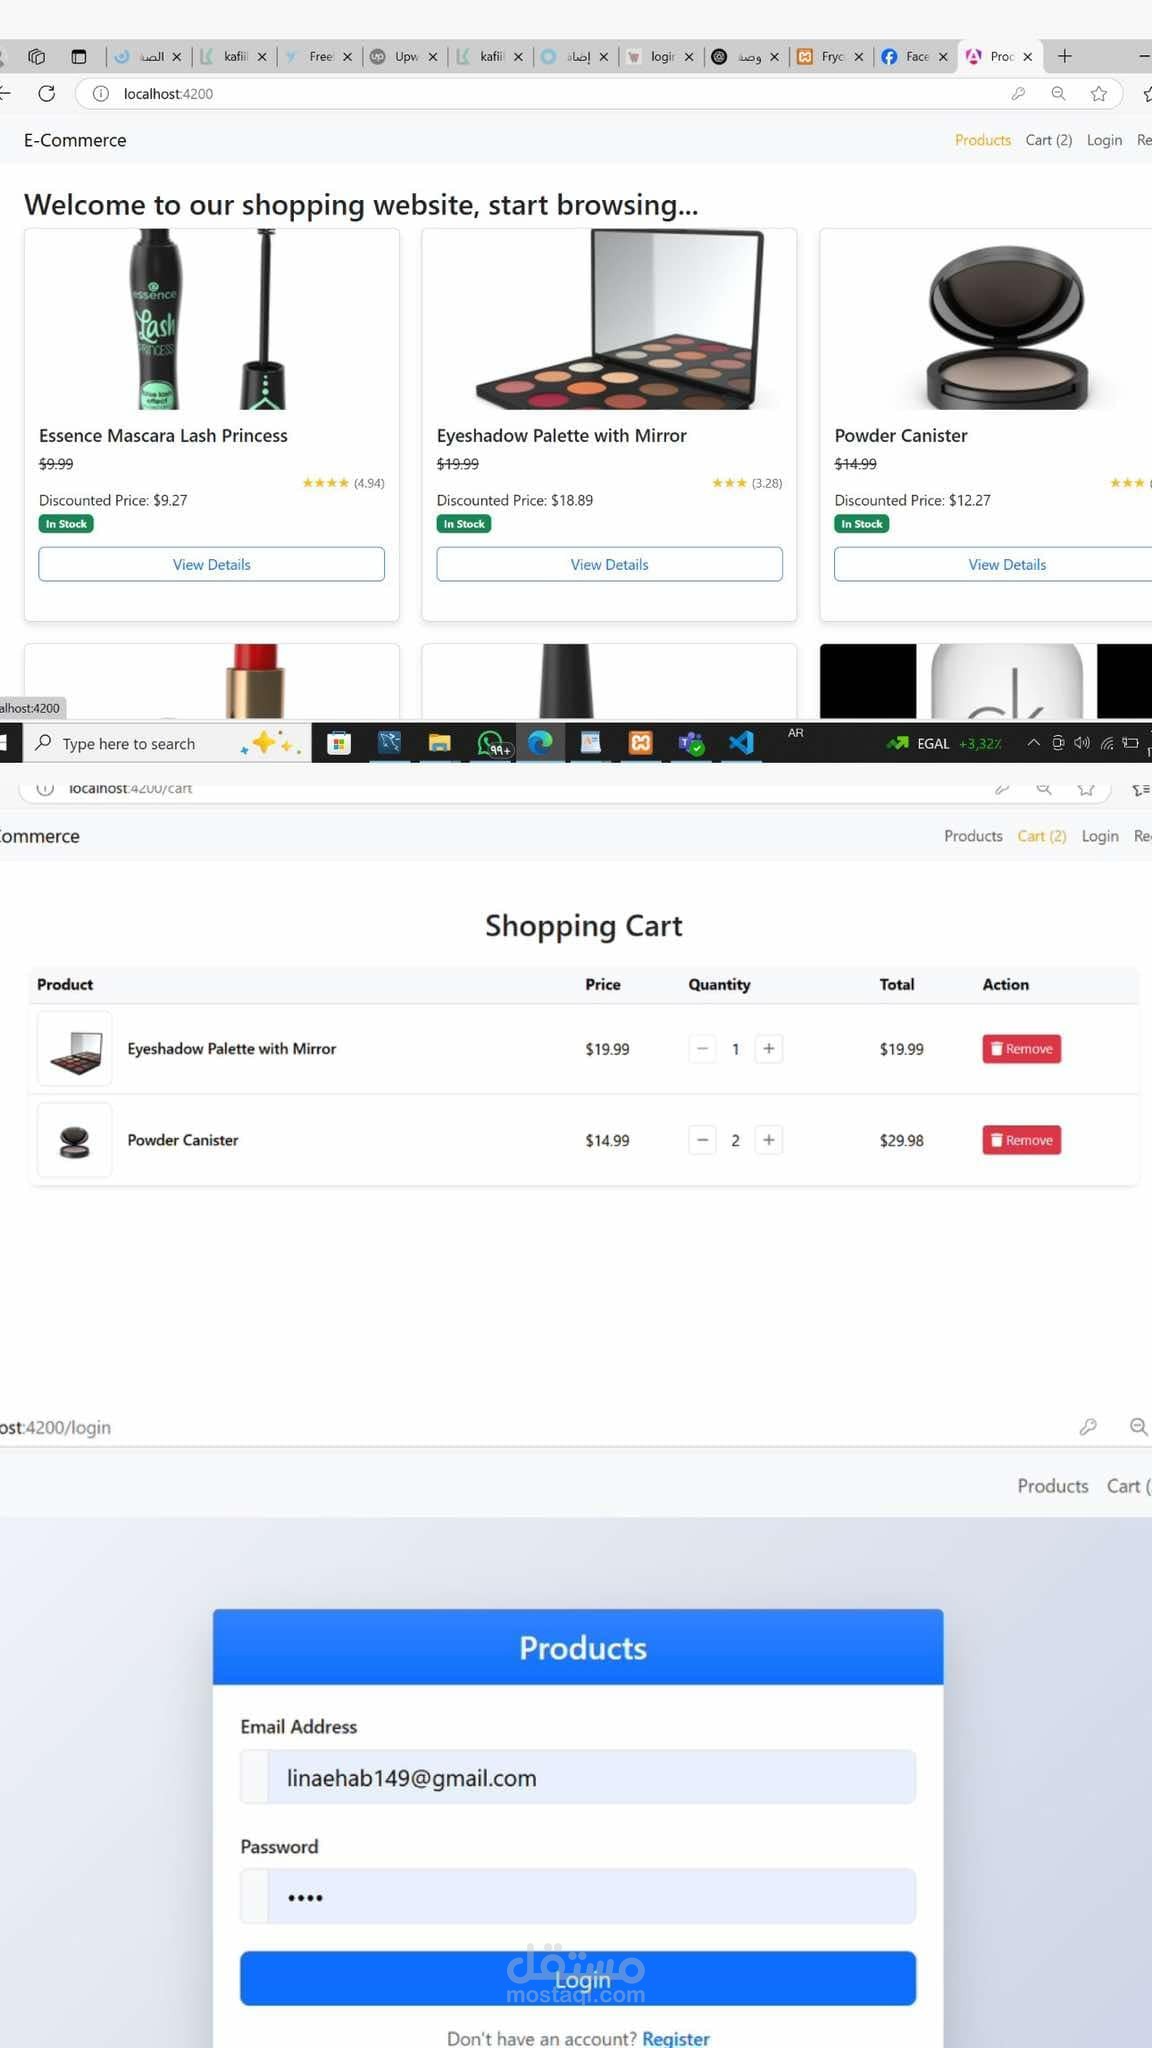Decrease quantity of Powder Canister in the cart
This screenshot has height=2048, width=1152.
point(703,1140)
